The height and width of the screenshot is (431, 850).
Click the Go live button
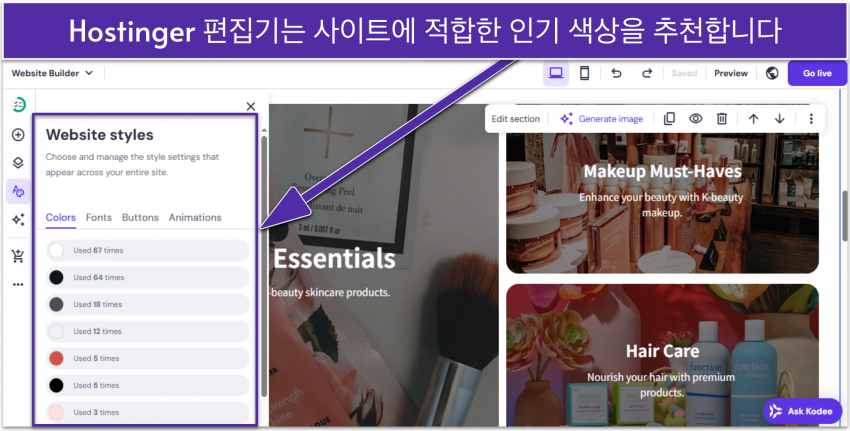click(x=817, y=73)
